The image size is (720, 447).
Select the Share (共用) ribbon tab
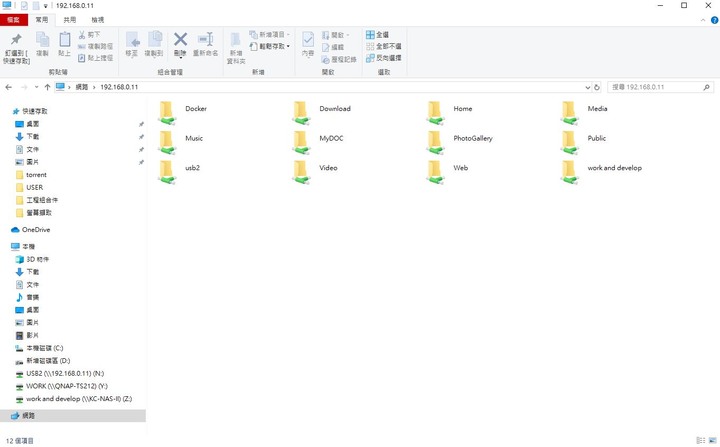70,20
